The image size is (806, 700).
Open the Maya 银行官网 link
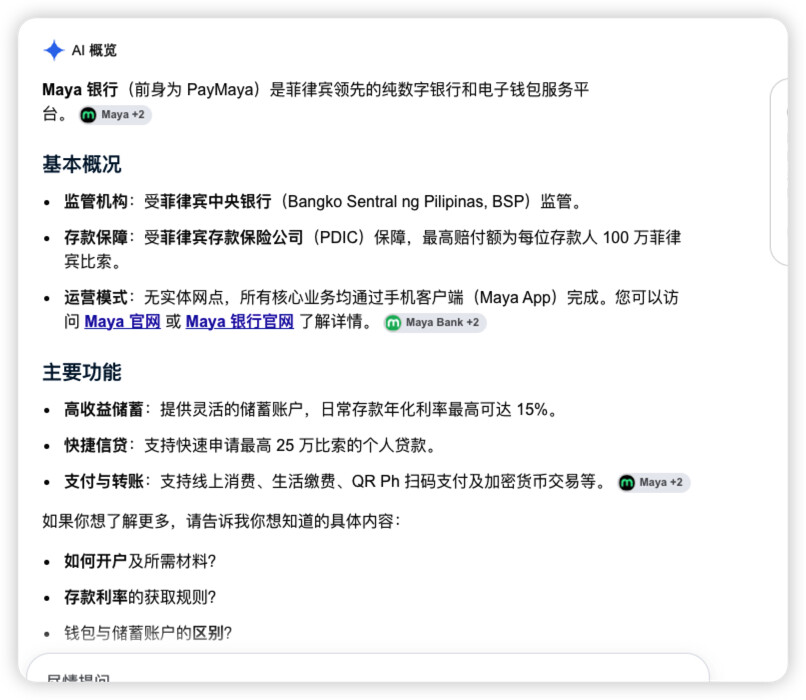point(240,322)
